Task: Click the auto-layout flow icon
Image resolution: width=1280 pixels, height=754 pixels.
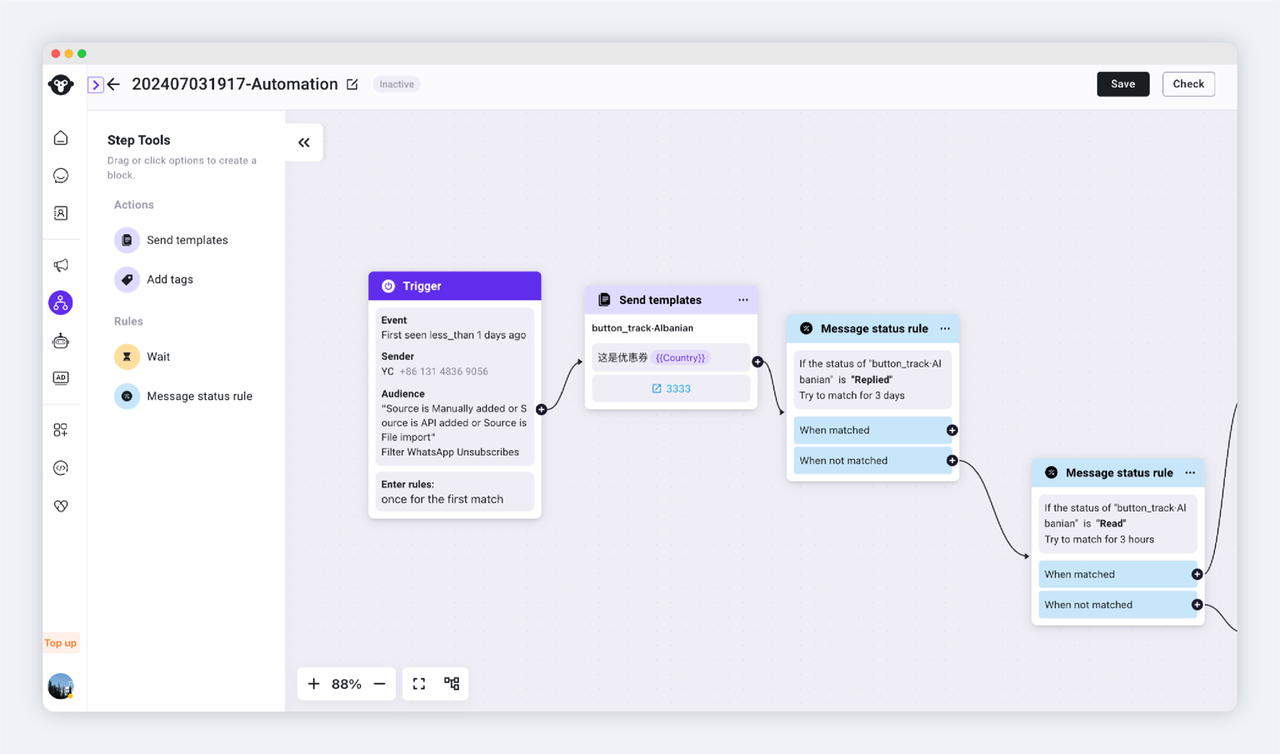Action: click(452, 684)
